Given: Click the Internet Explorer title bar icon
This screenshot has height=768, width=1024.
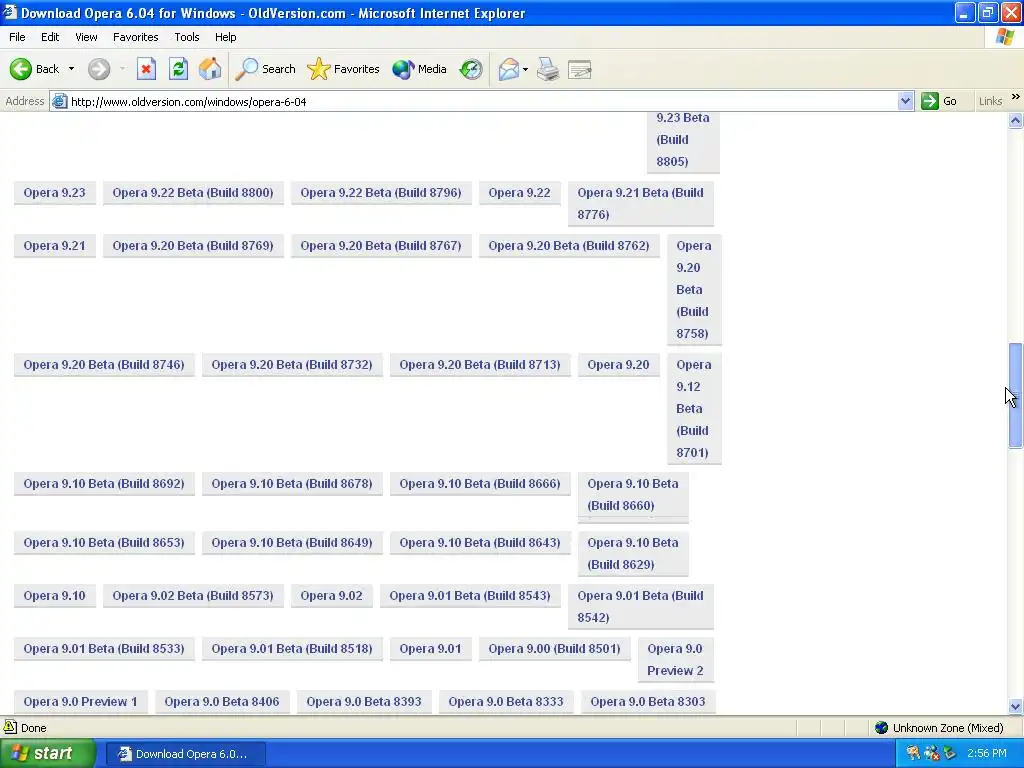Looking at the screenshot, I should tap(9, 12).
